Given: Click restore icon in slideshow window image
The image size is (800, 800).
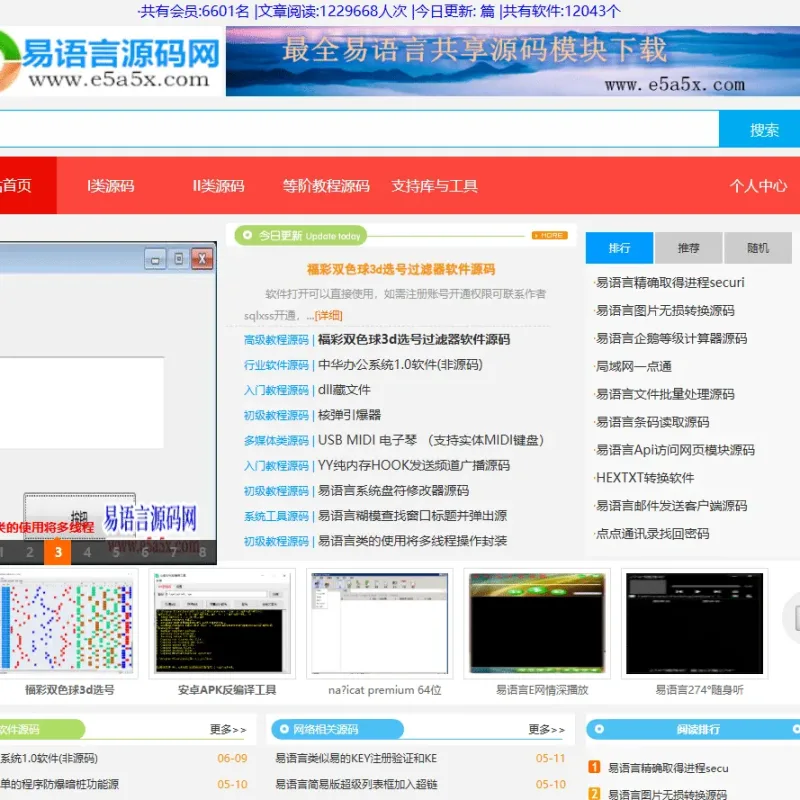Looking at the screenshot, I should coord(179,259).
